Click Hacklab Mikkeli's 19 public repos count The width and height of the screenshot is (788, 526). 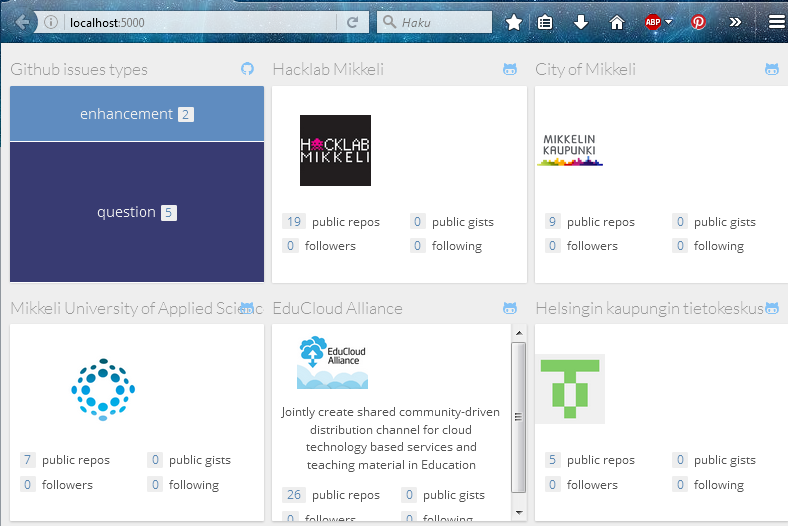click(294, 222)
